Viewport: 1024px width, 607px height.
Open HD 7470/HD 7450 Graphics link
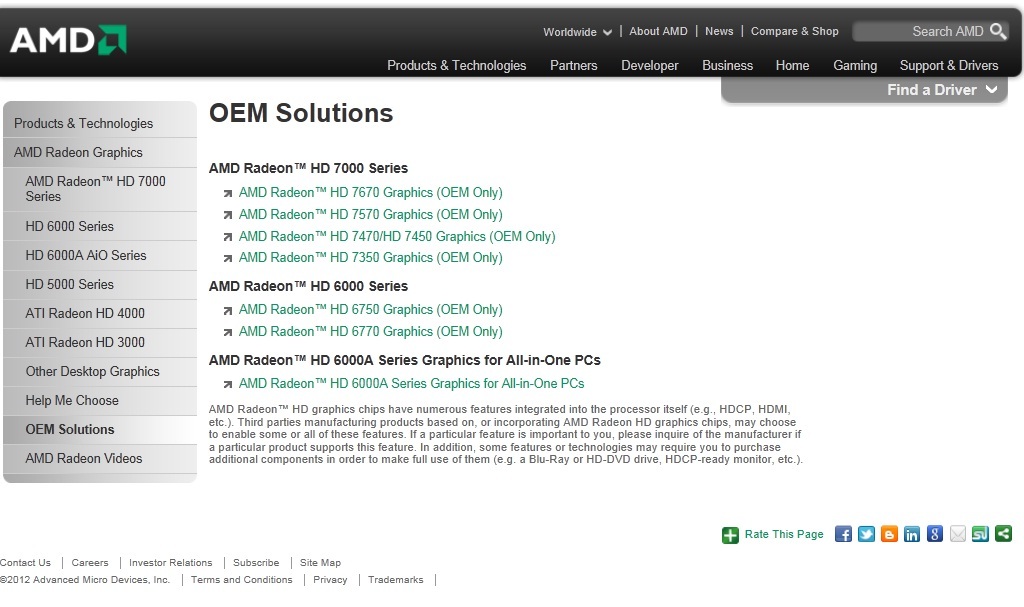397,237
